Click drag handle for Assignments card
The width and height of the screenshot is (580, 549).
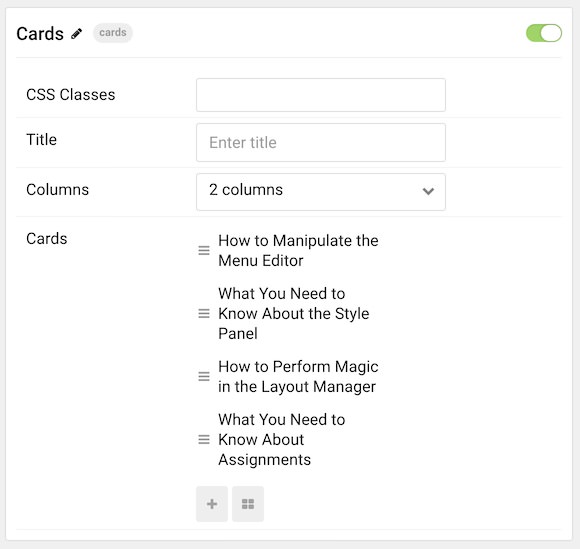click(x=204, y=439)
